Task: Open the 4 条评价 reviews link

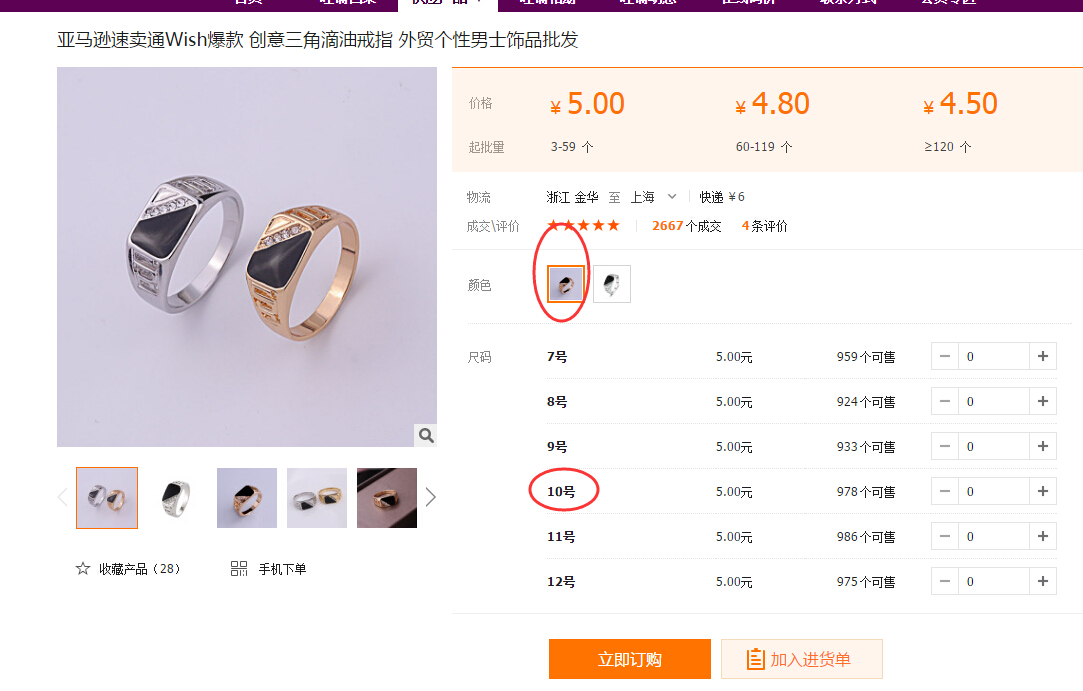Action: [x=765, y=226]
